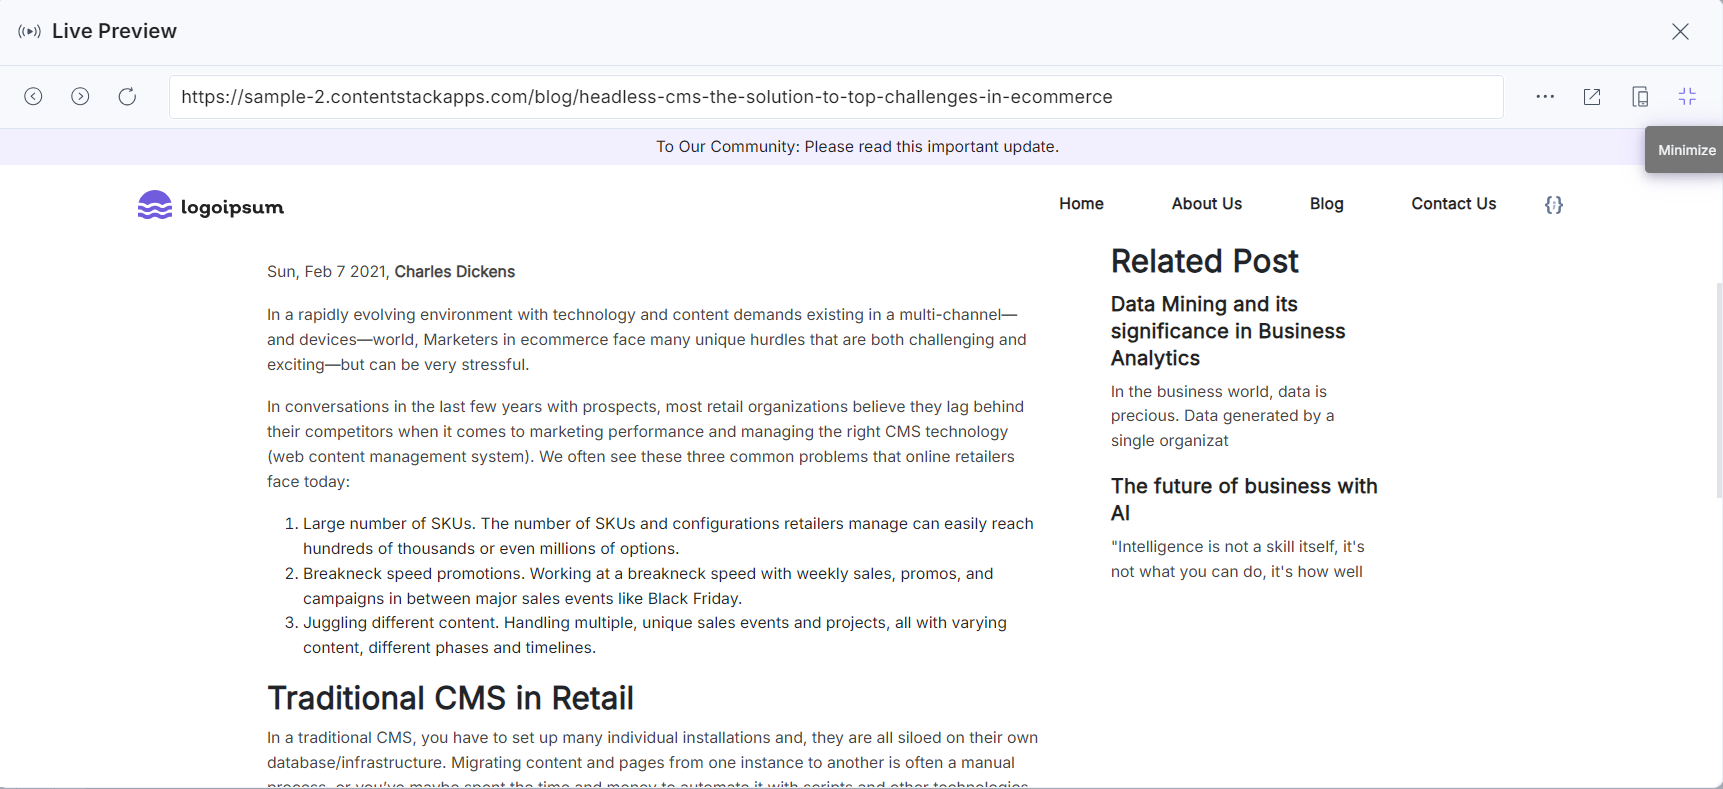The image size is (1723, 789).
Task: Click paragraph starting 'In a rapidly evolving environment'
Action: [647, 340]
